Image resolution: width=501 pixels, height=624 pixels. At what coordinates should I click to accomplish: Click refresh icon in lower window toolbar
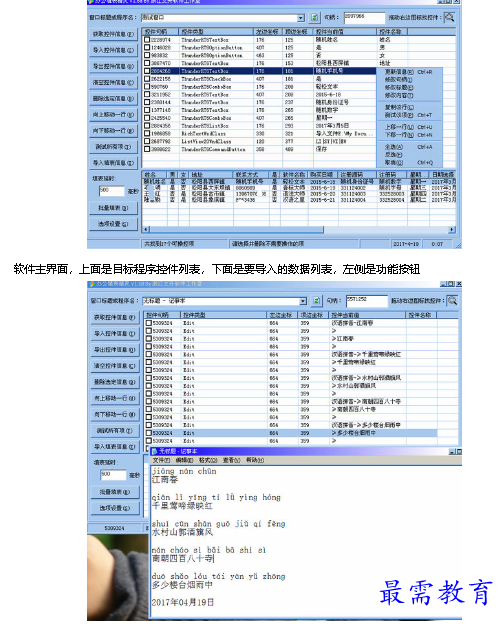pyautogui.click(x=316, y=301)
